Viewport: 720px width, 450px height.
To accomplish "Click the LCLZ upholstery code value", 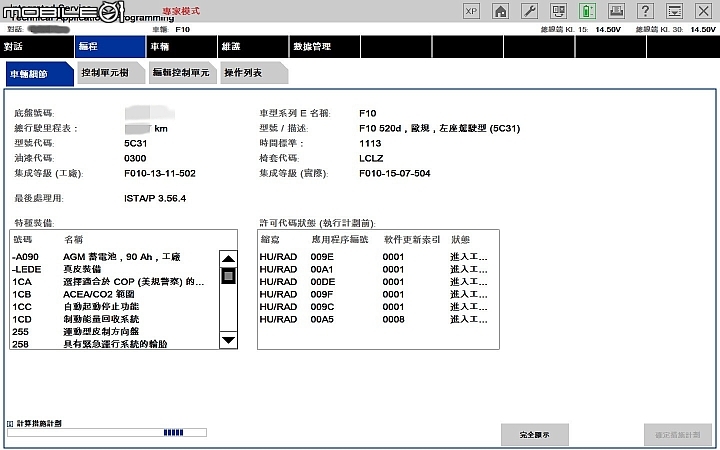I will [371, 158].
